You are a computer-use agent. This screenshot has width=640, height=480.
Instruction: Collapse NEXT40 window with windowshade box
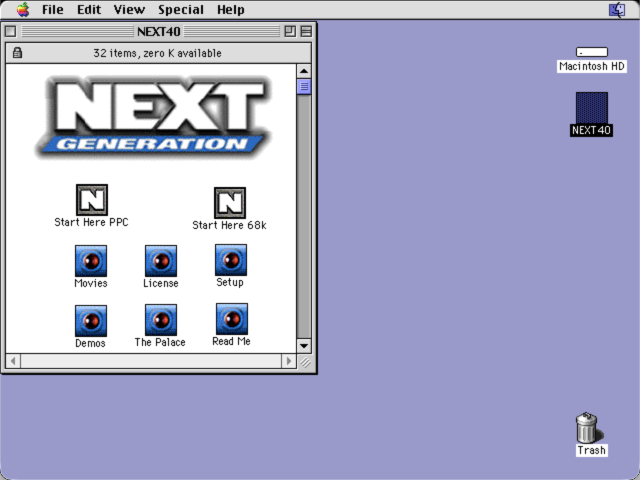point(306,31)
